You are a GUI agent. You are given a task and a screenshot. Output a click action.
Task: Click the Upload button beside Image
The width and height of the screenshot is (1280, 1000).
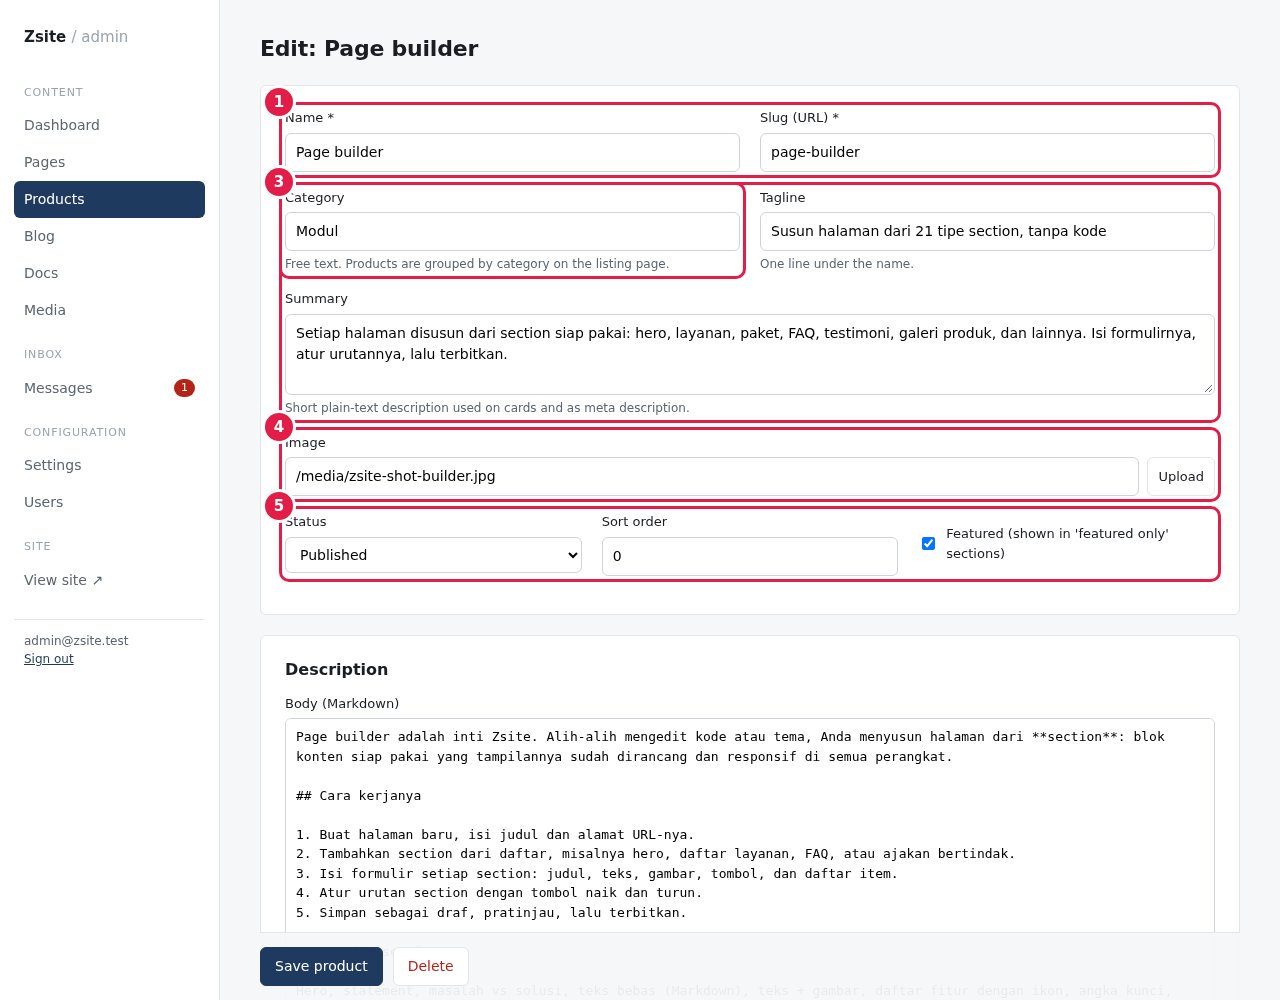[x=1181, y=476]
